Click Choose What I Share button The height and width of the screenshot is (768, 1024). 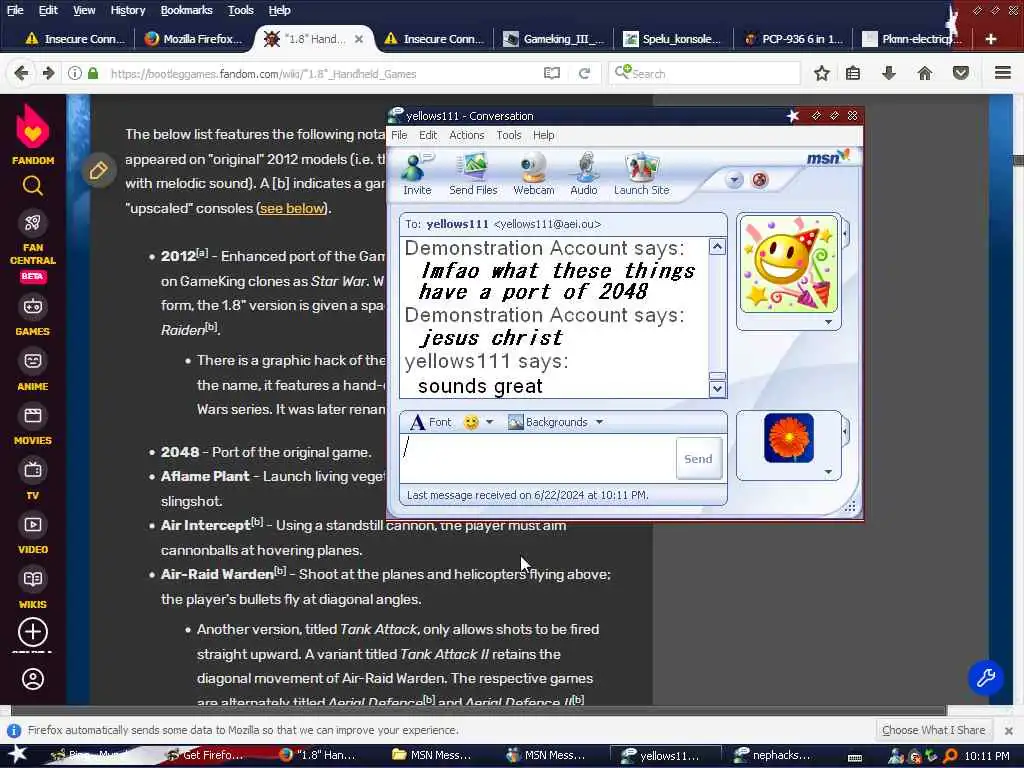pos(933,730)
